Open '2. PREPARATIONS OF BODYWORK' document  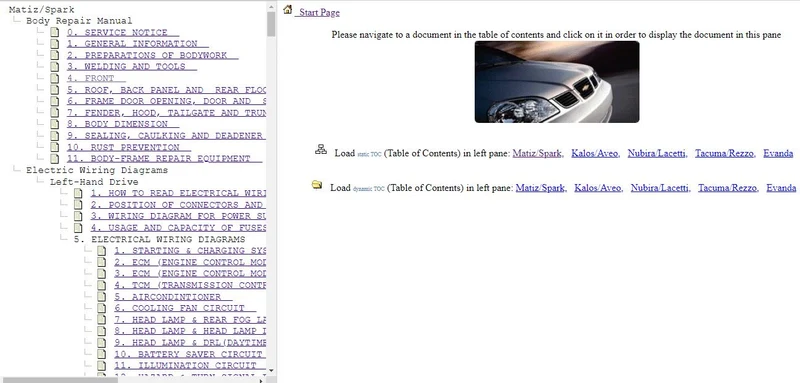(x=152, y=55)
